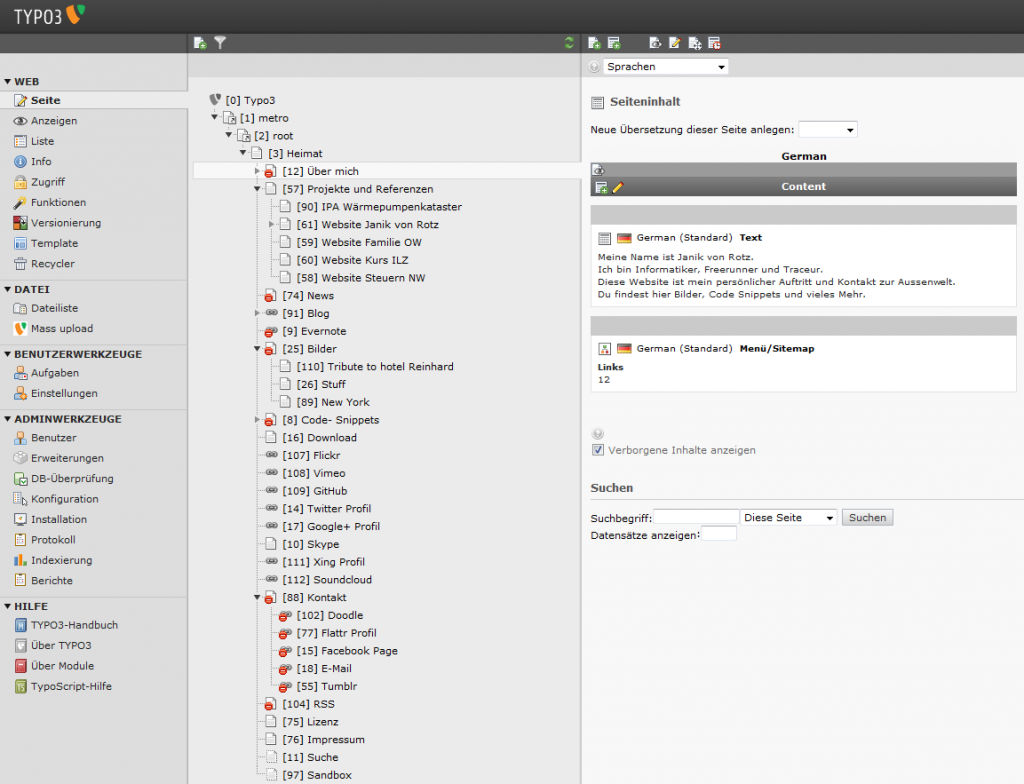Open the Liste module in sidebar
Image resolution: width=1024 pixels, height=784 pixels.
coord(42,141)
